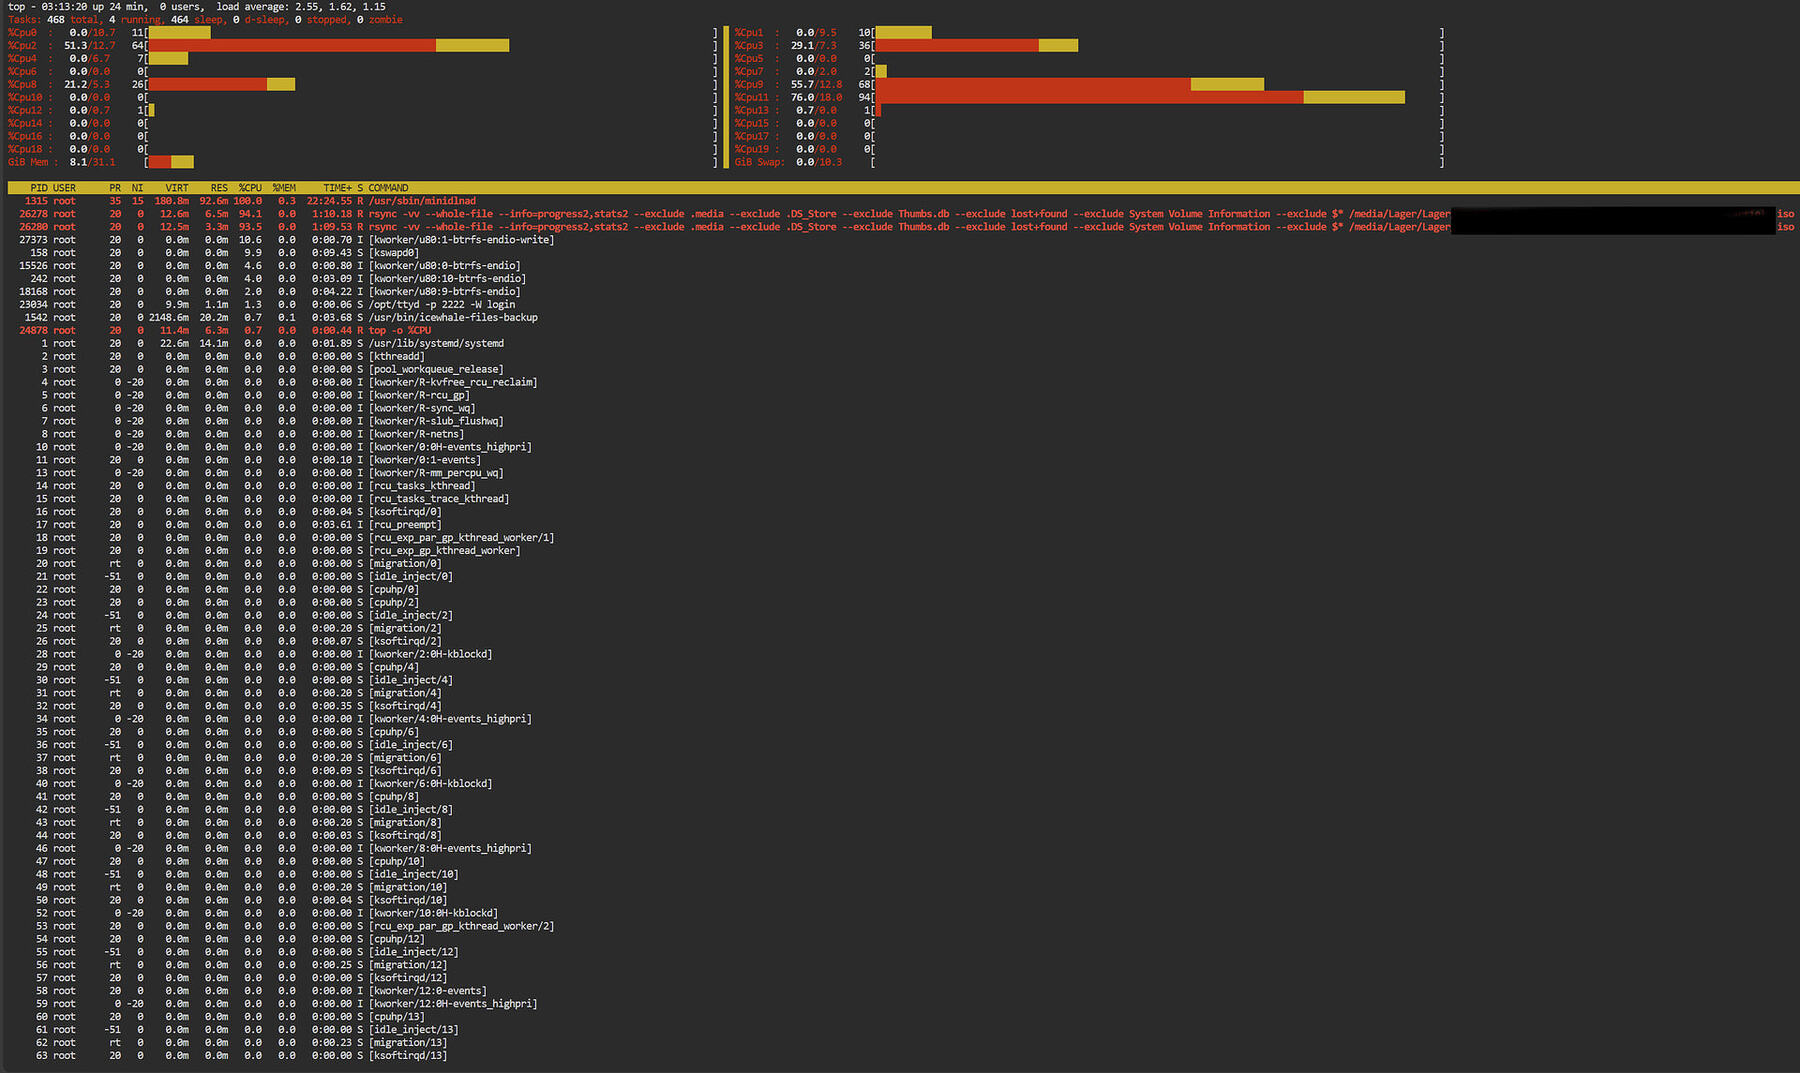Click the load average text in header
This screenshot has height=1073, width=1800.
301,7
